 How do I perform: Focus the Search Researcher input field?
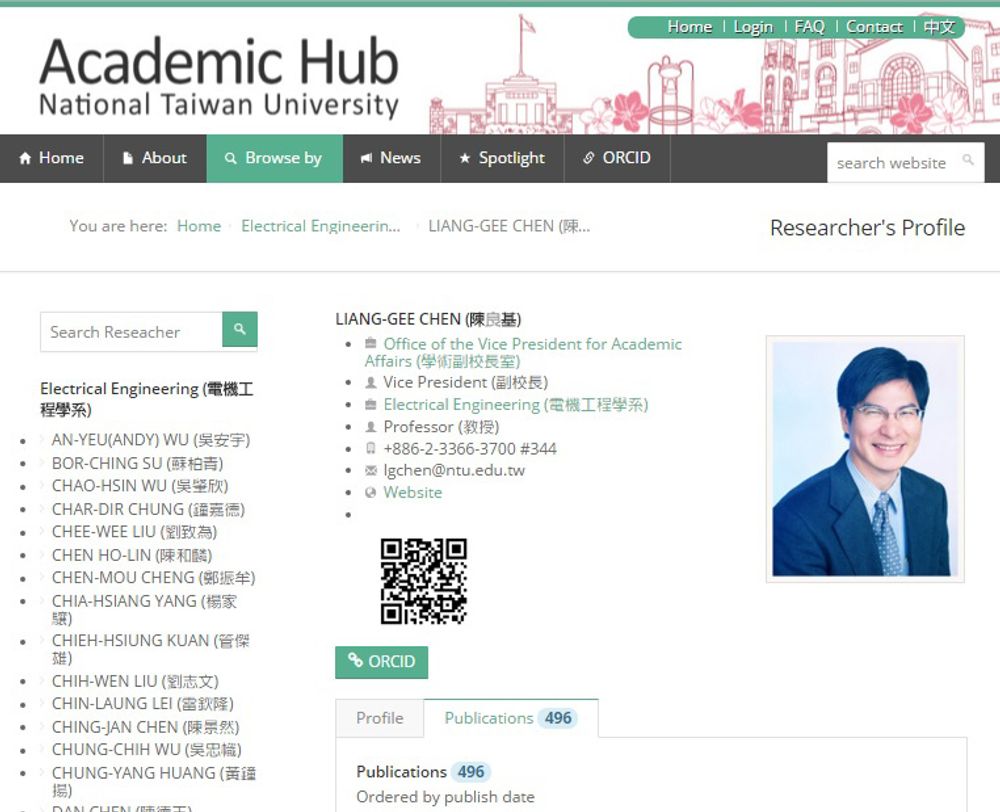tap(131, 332)
